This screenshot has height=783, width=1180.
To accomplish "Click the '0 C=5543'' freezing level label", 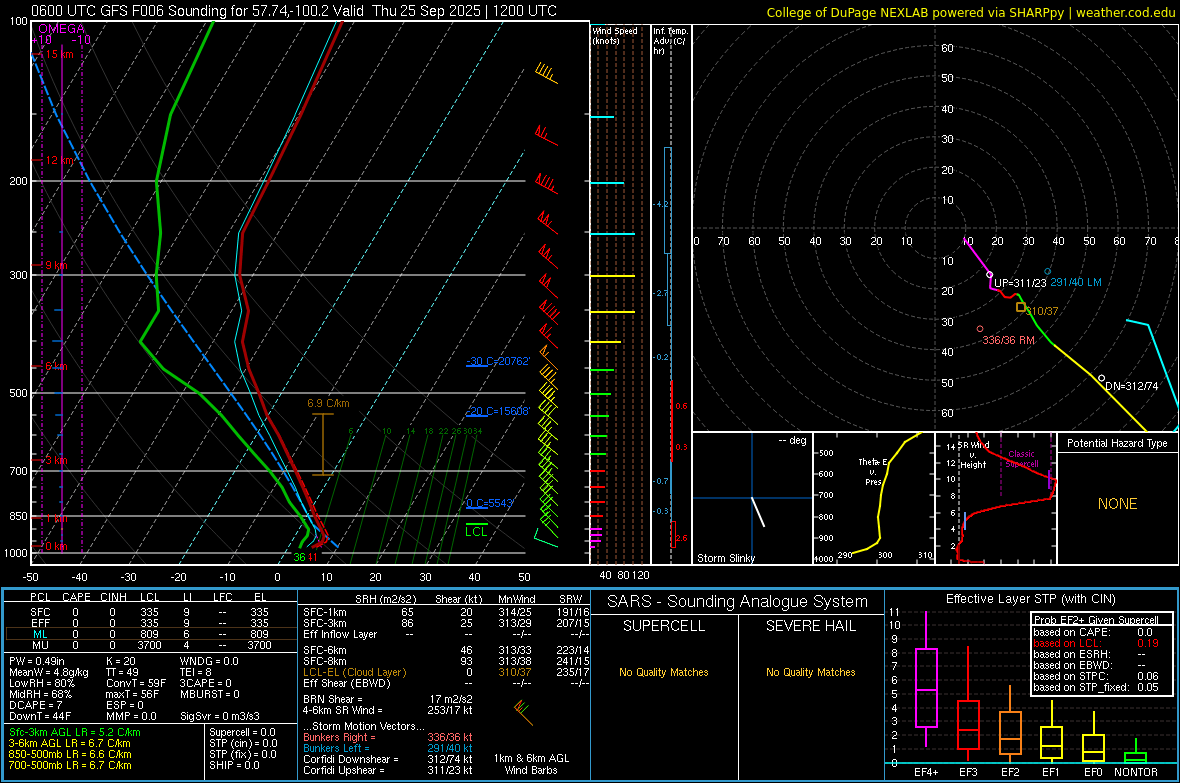I will pos(490,503).
